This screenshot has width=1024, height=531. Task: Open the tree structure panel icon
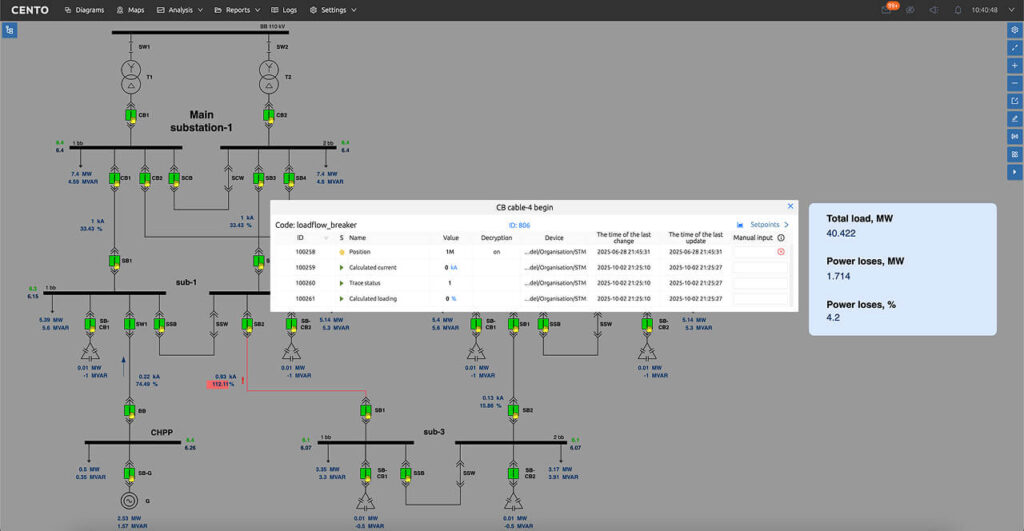coord(9,30)
